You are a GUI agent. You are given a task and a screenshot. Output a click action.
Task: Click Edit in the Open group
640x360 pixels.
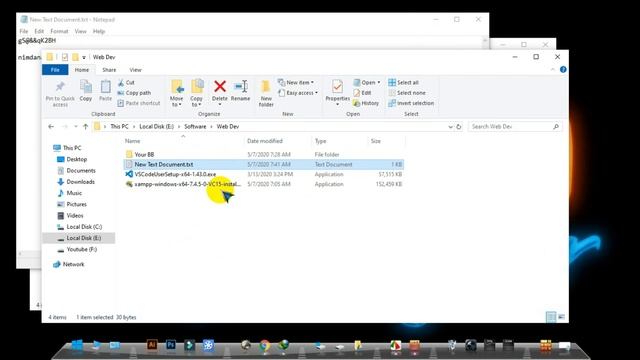click(x=362, y=93)
